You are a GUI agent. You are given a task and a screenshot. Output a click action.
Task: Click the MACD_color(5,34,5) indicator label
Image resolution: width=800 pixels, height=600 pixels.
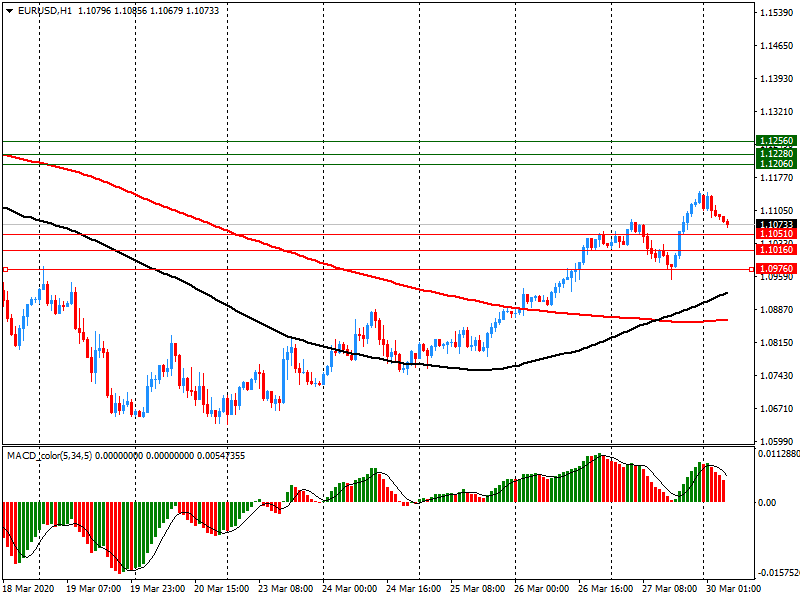pyautogui.click(x=49, y=456)
